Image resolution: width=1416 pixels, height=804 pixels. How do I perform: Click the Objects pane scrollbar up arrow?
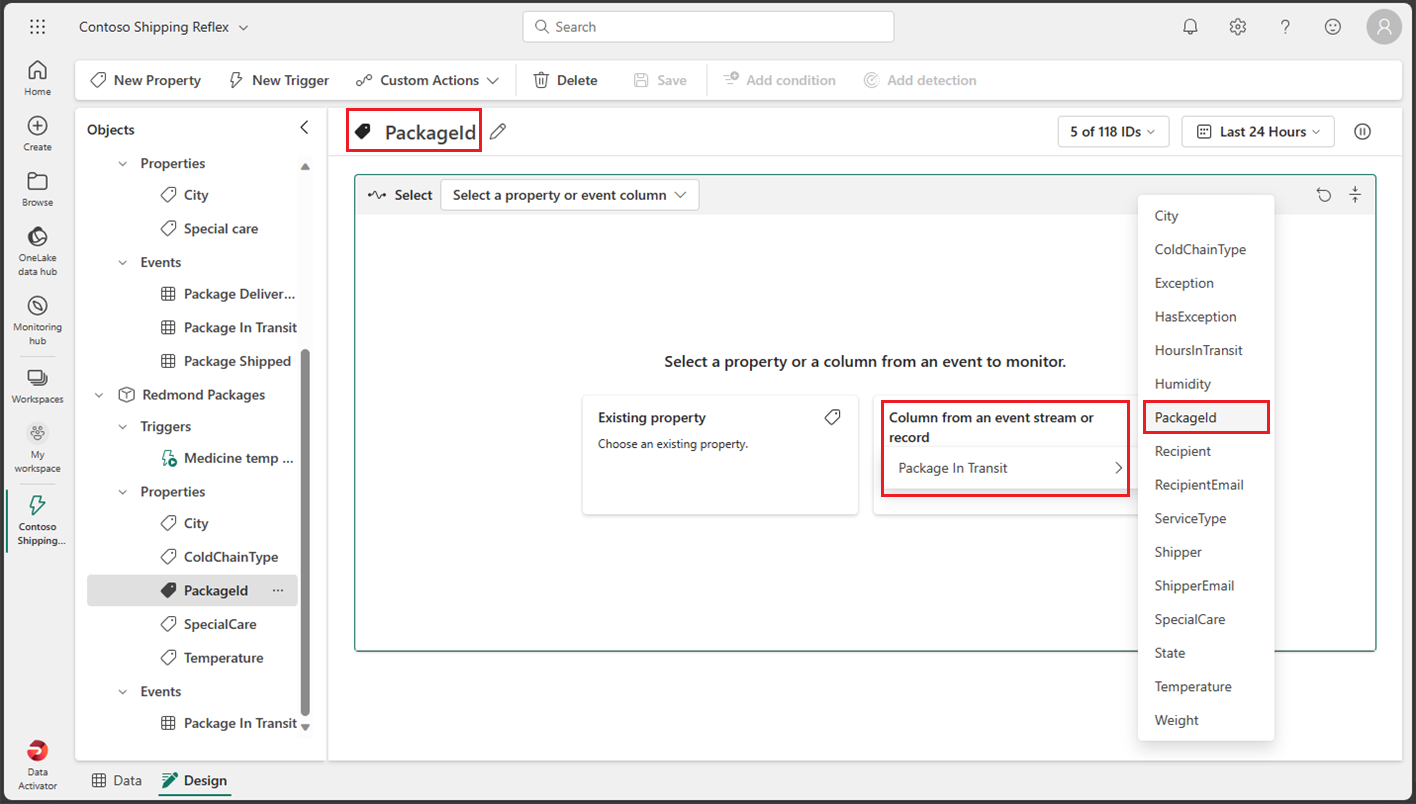[306, 166]
